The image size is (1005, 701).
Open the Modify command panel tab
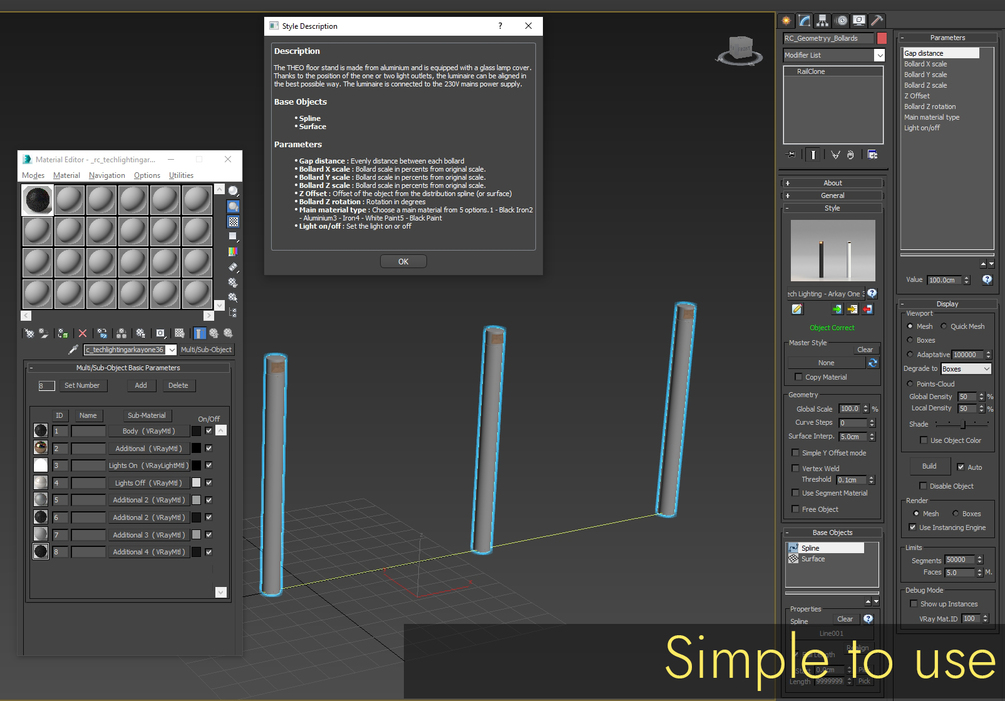tap(804, 21)
